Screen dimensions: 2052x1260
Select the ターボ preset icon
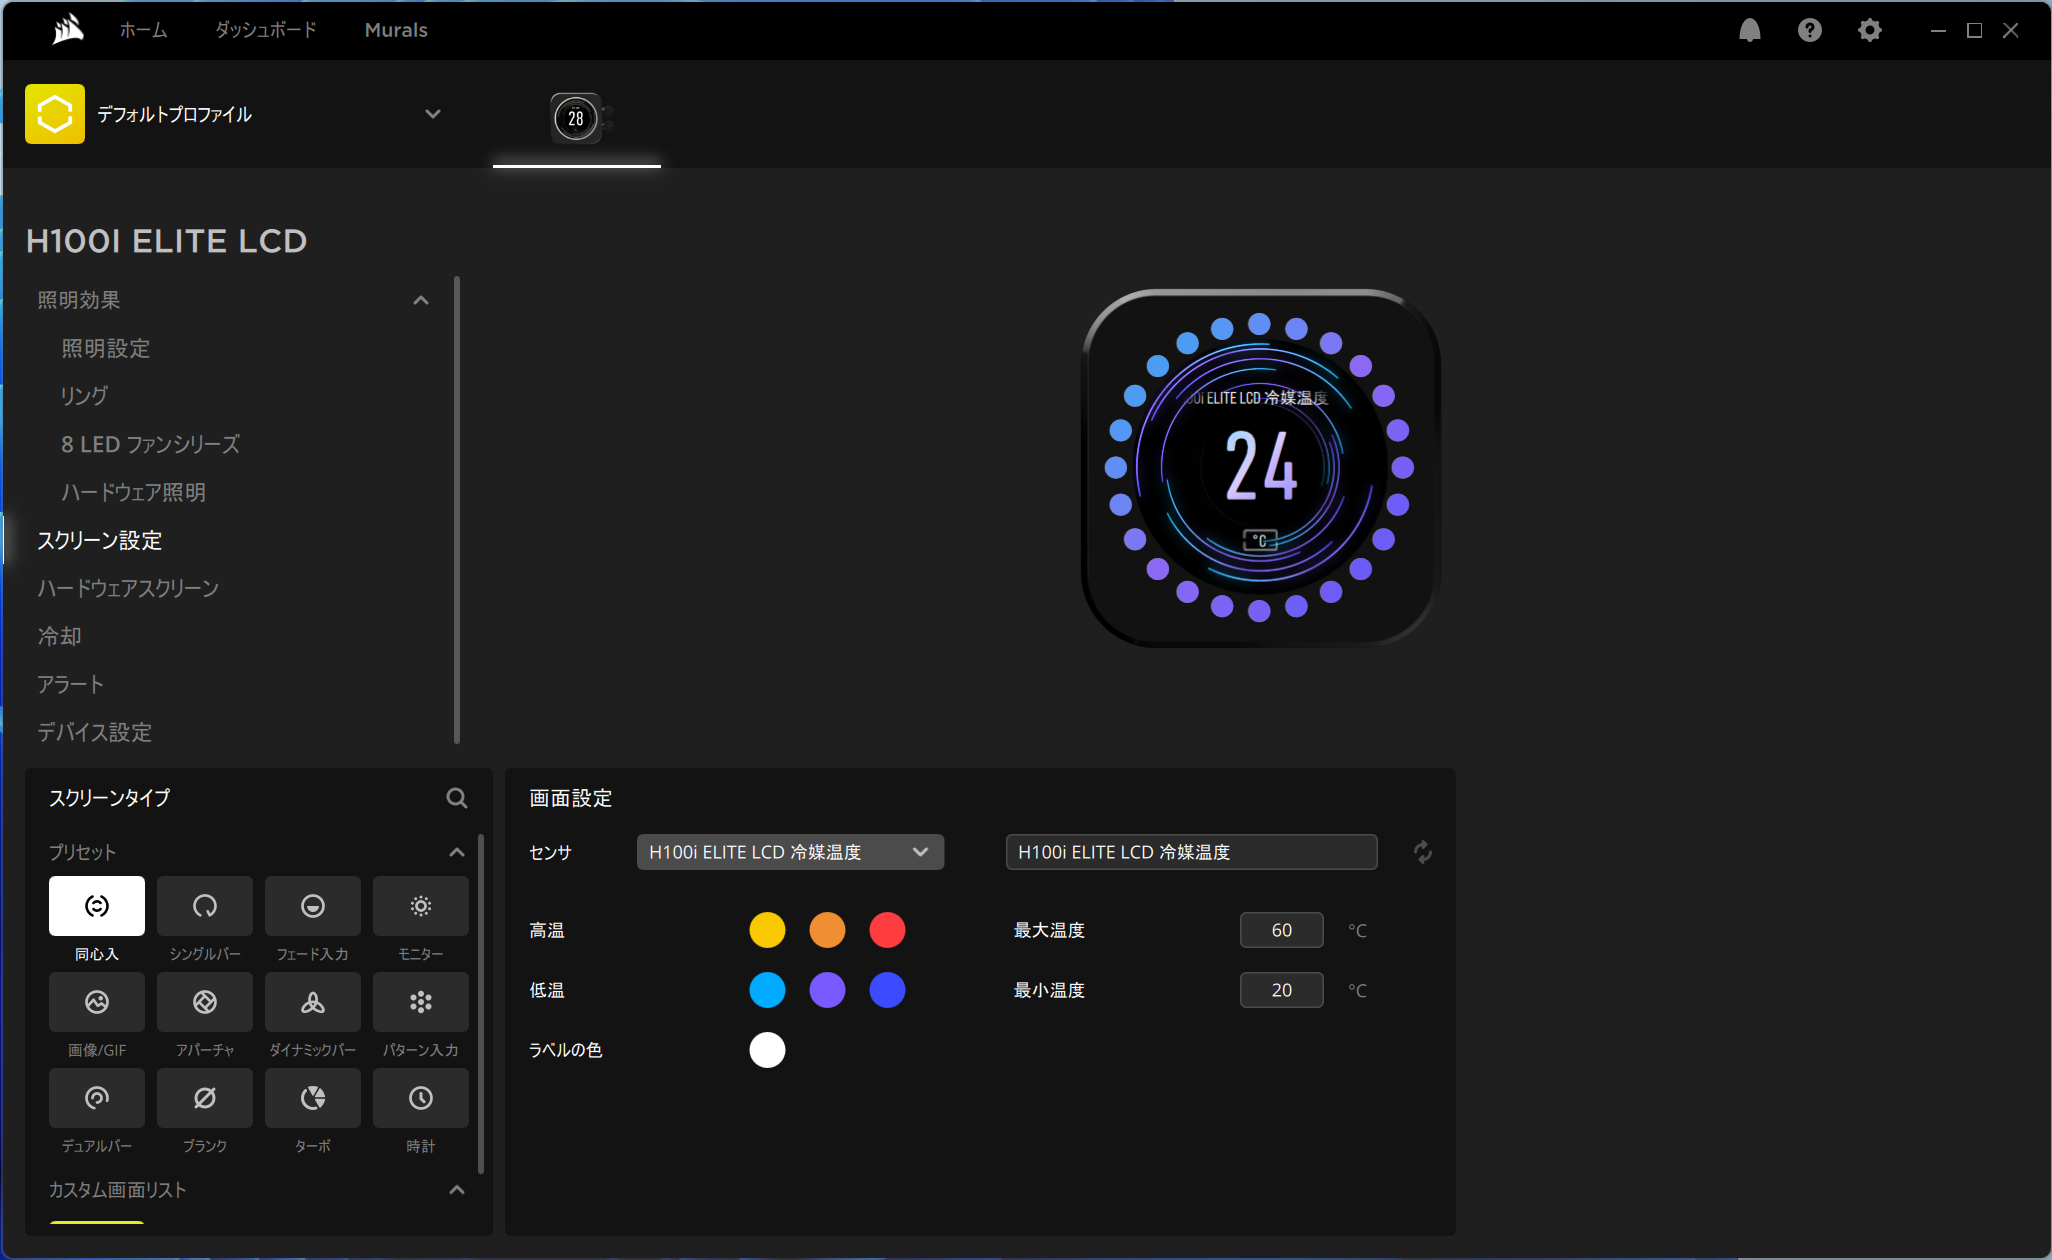click(x=313, y=1098)
